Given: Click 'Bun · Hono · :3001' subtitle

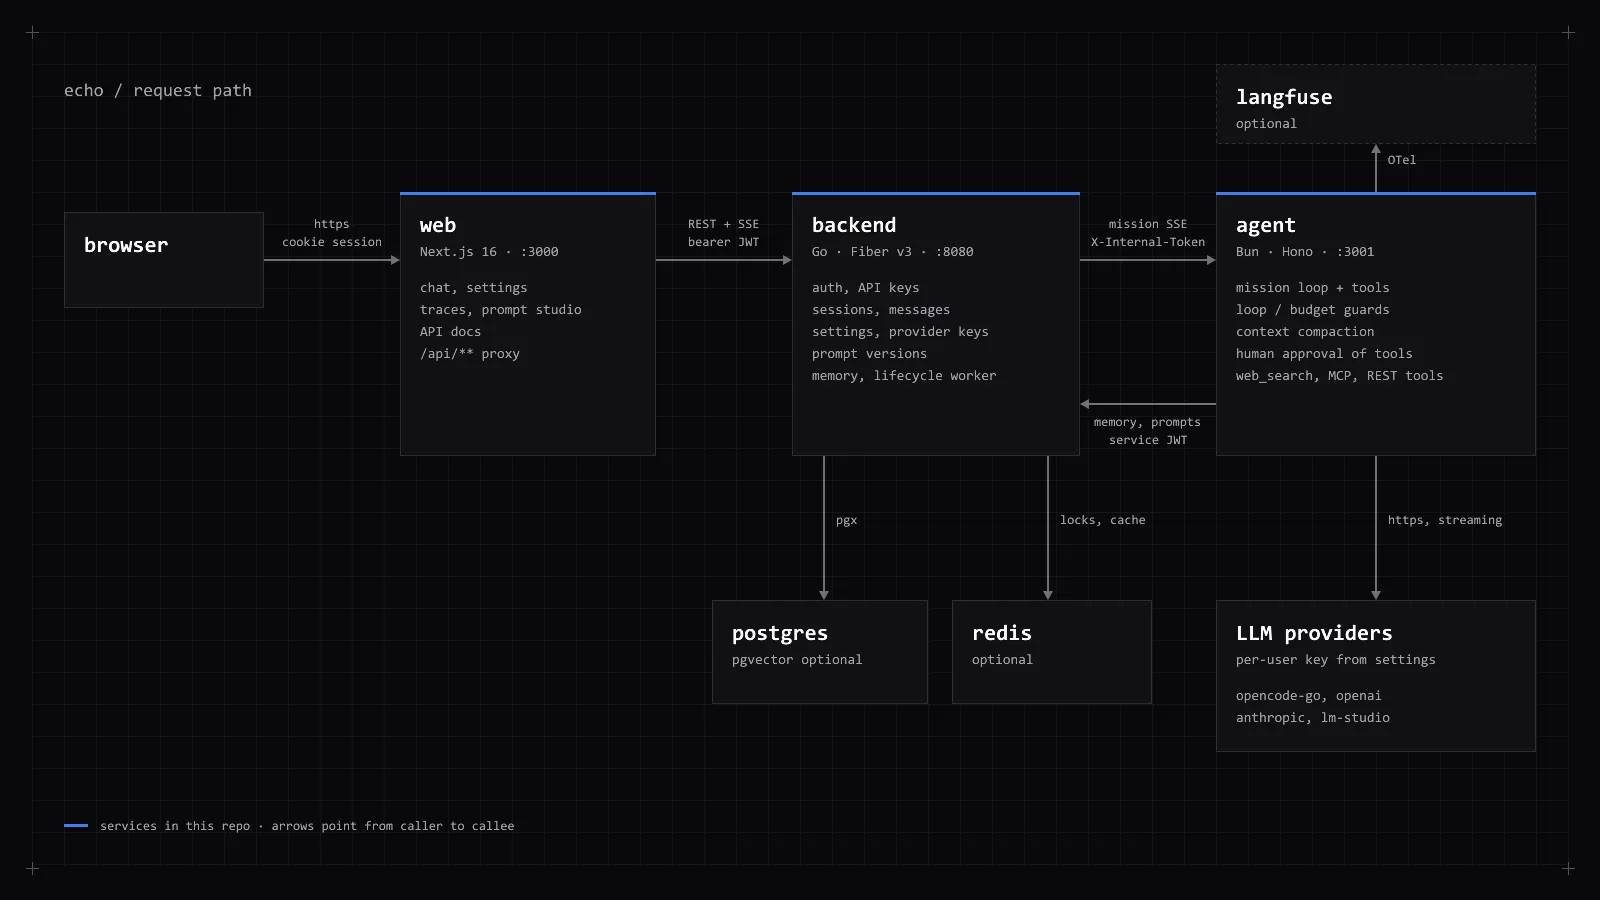Looking at the screenshot, I should [x=1305, y=252].
